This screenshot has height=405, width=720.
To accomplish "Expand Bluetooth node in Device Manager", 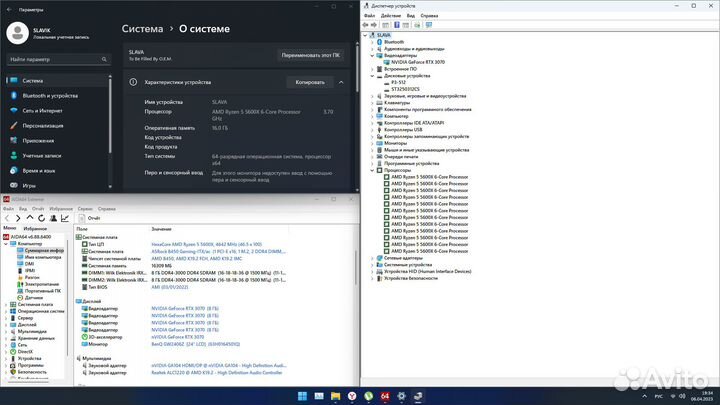I will 372,42.
